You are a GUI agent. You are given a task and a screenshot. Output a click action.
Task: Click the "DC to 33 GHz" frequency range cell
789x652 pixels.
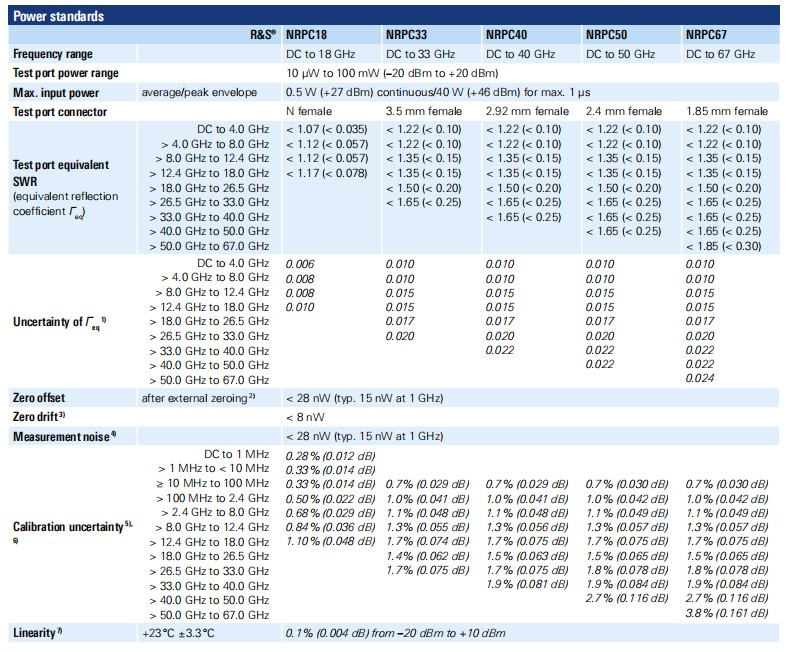(x=420, y=54)
